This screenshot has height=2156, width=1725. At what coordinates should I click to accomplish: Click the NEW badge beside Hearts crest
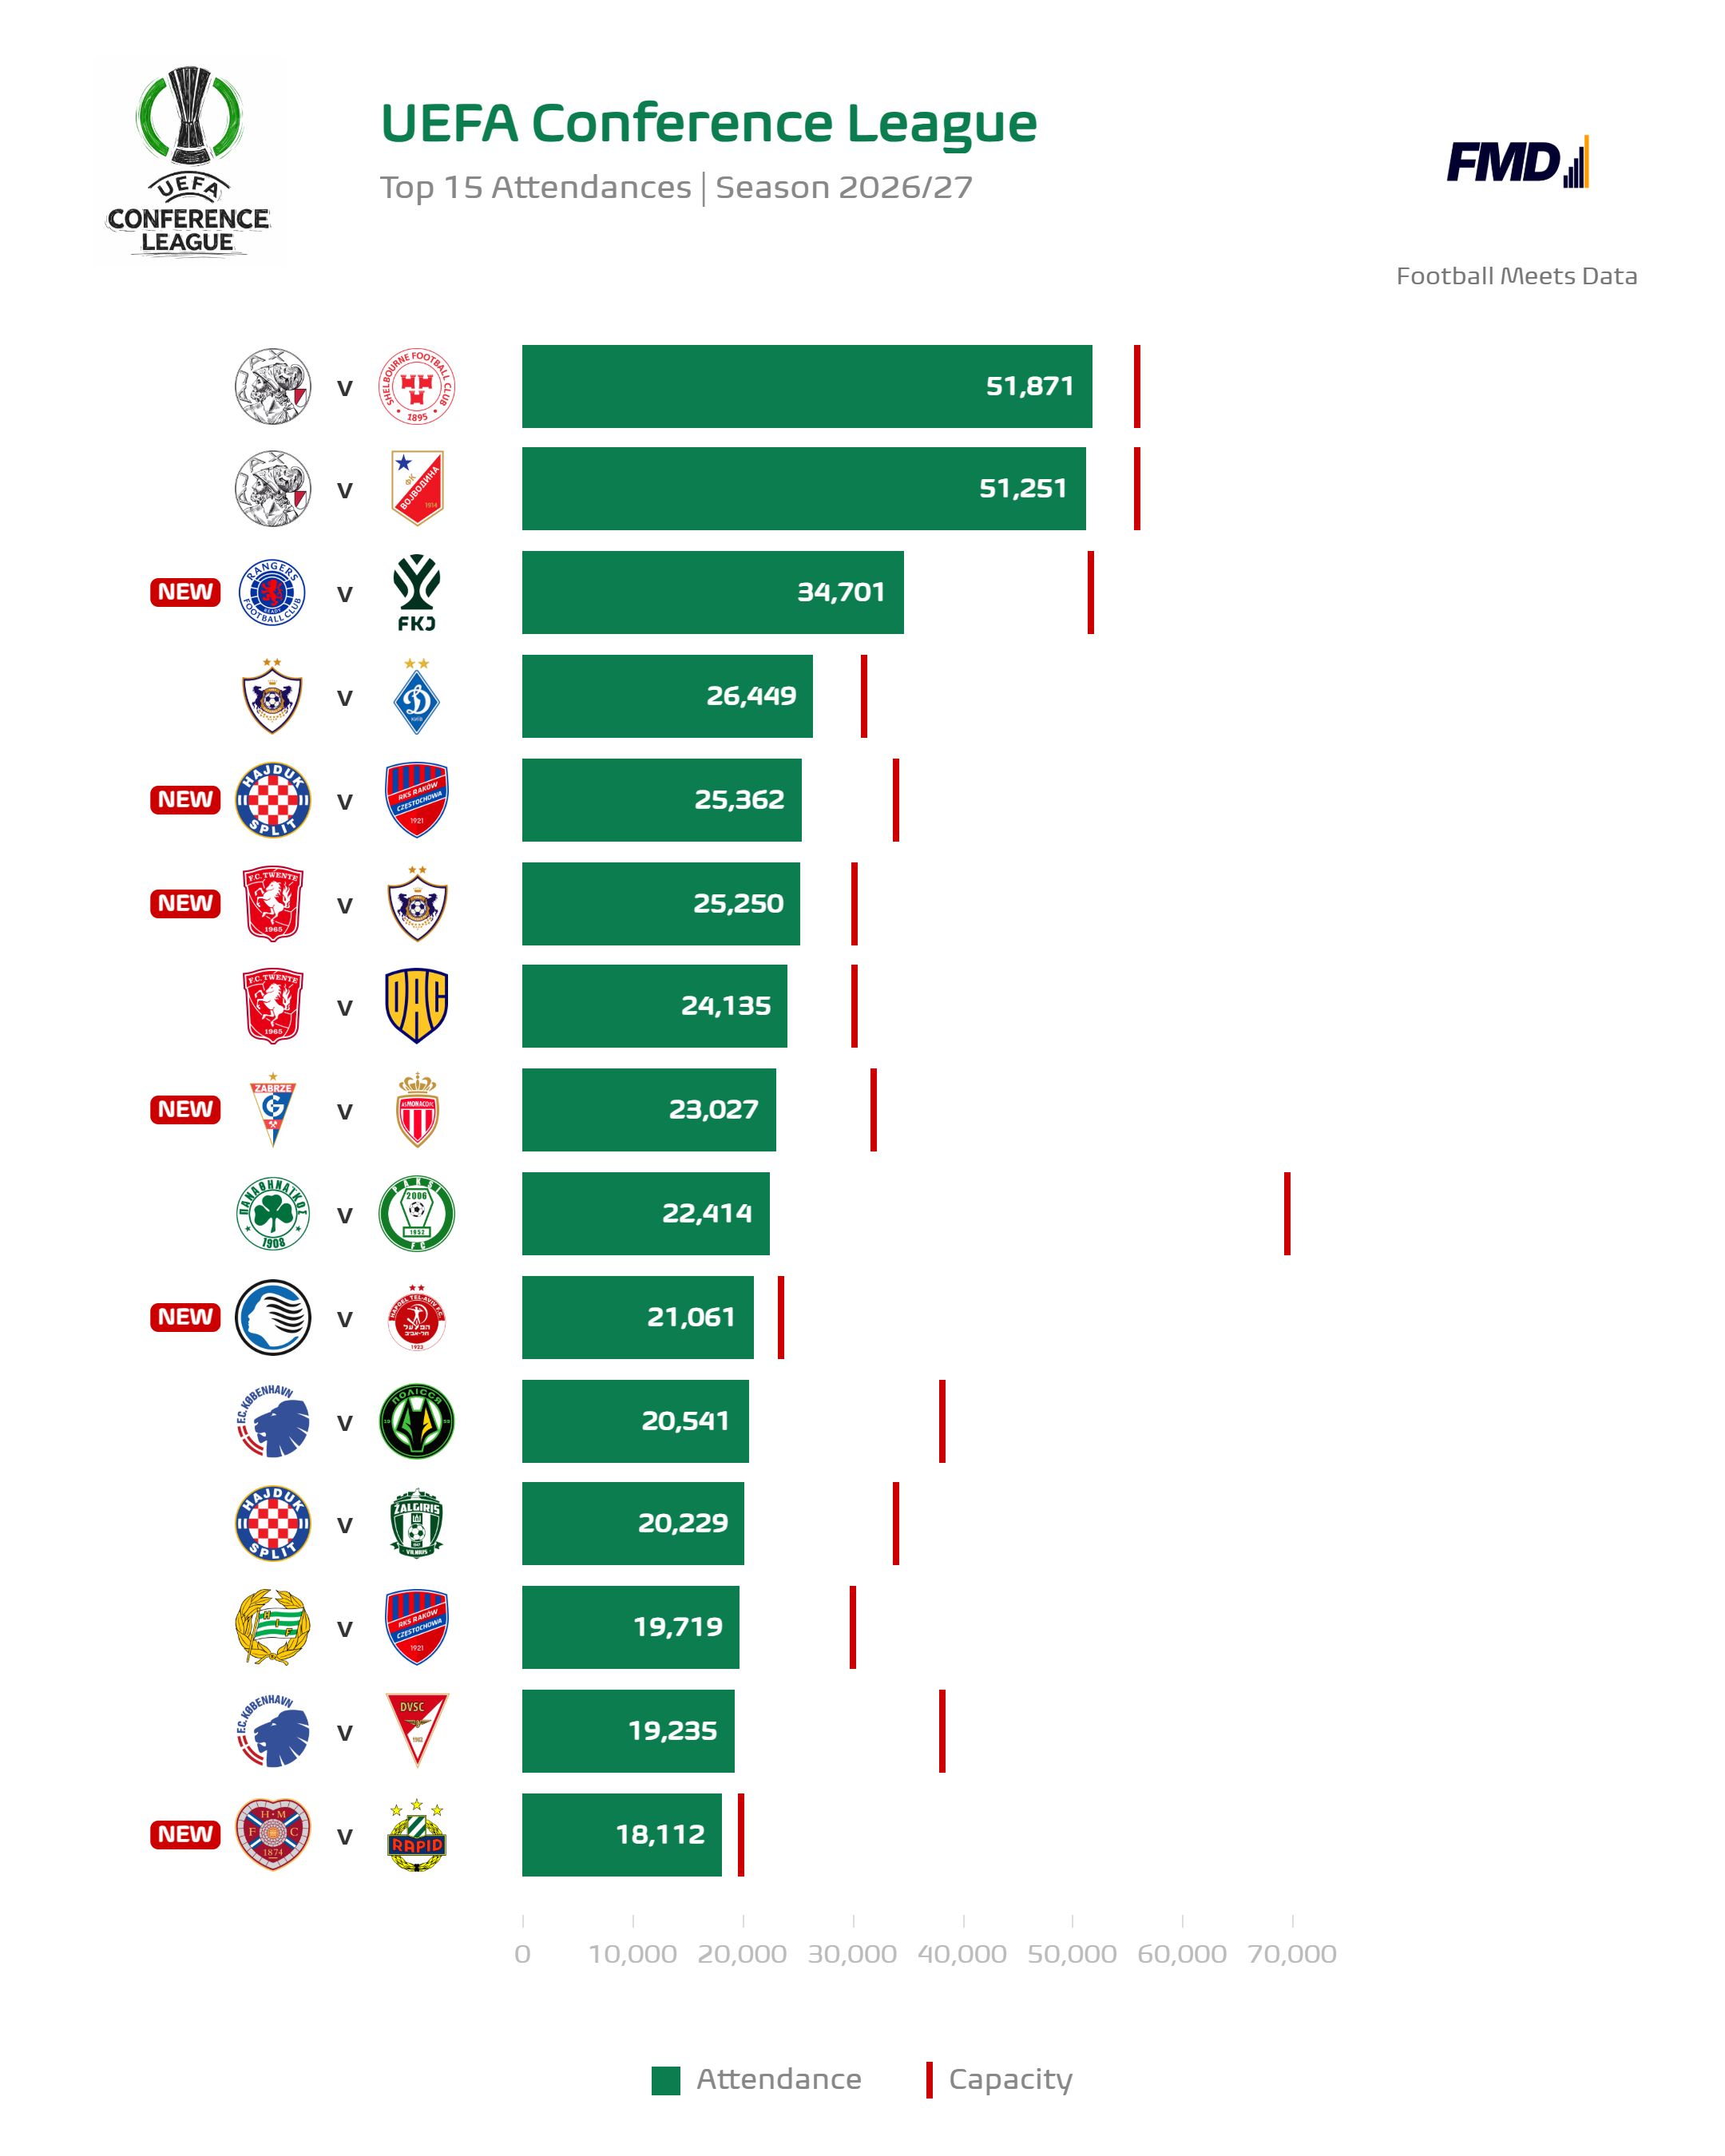tap(185, 1834)
